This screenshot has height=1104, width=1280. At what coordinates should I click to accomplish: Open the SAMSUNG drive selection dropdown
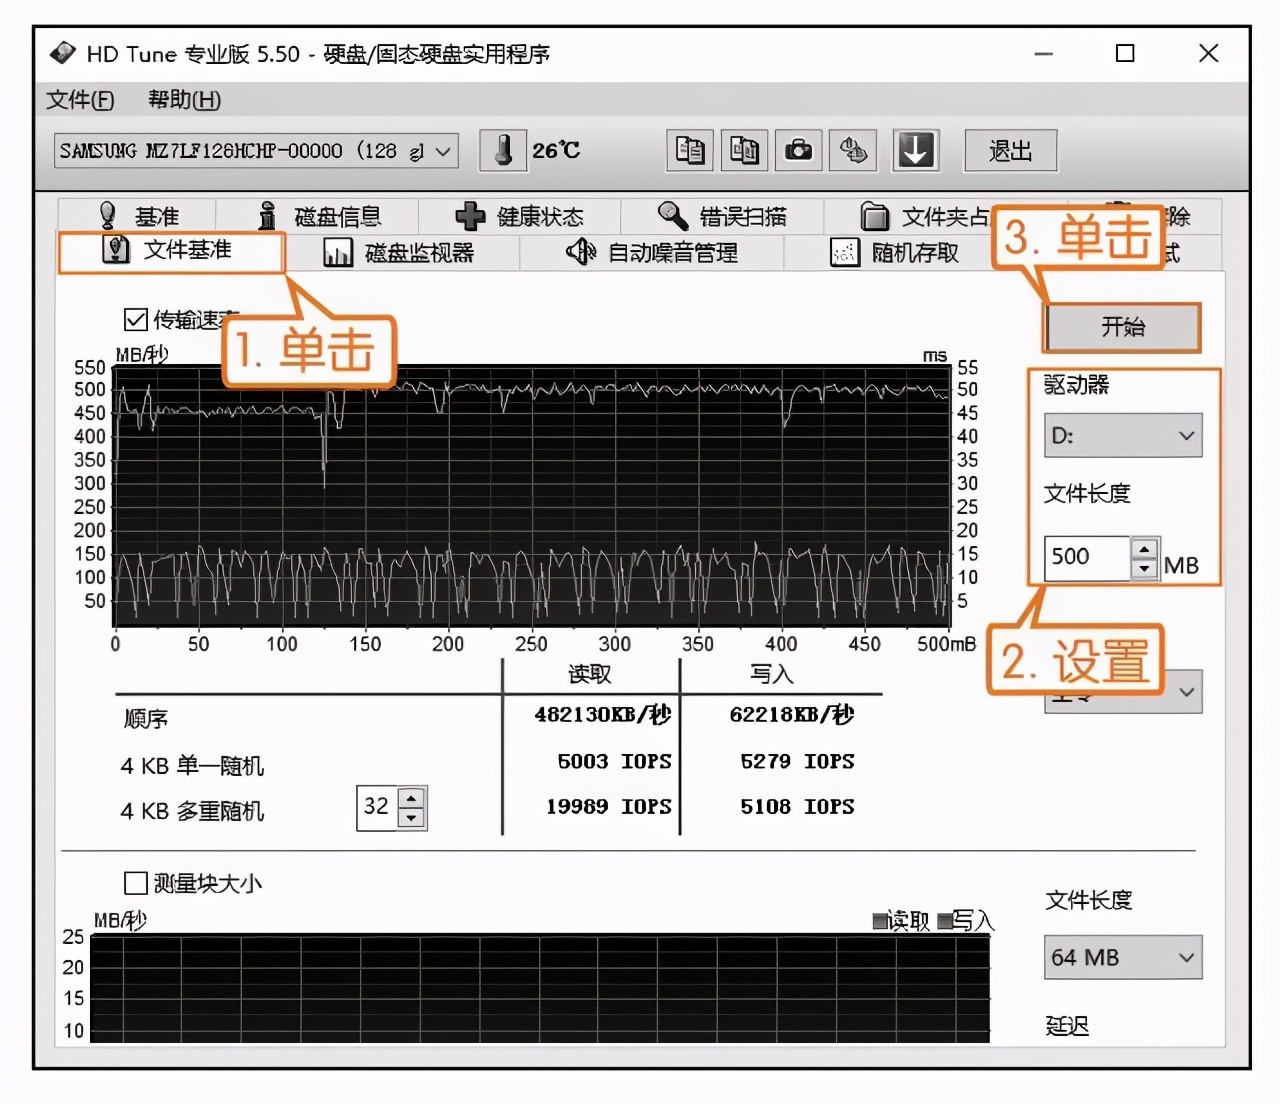coord(257,151)
